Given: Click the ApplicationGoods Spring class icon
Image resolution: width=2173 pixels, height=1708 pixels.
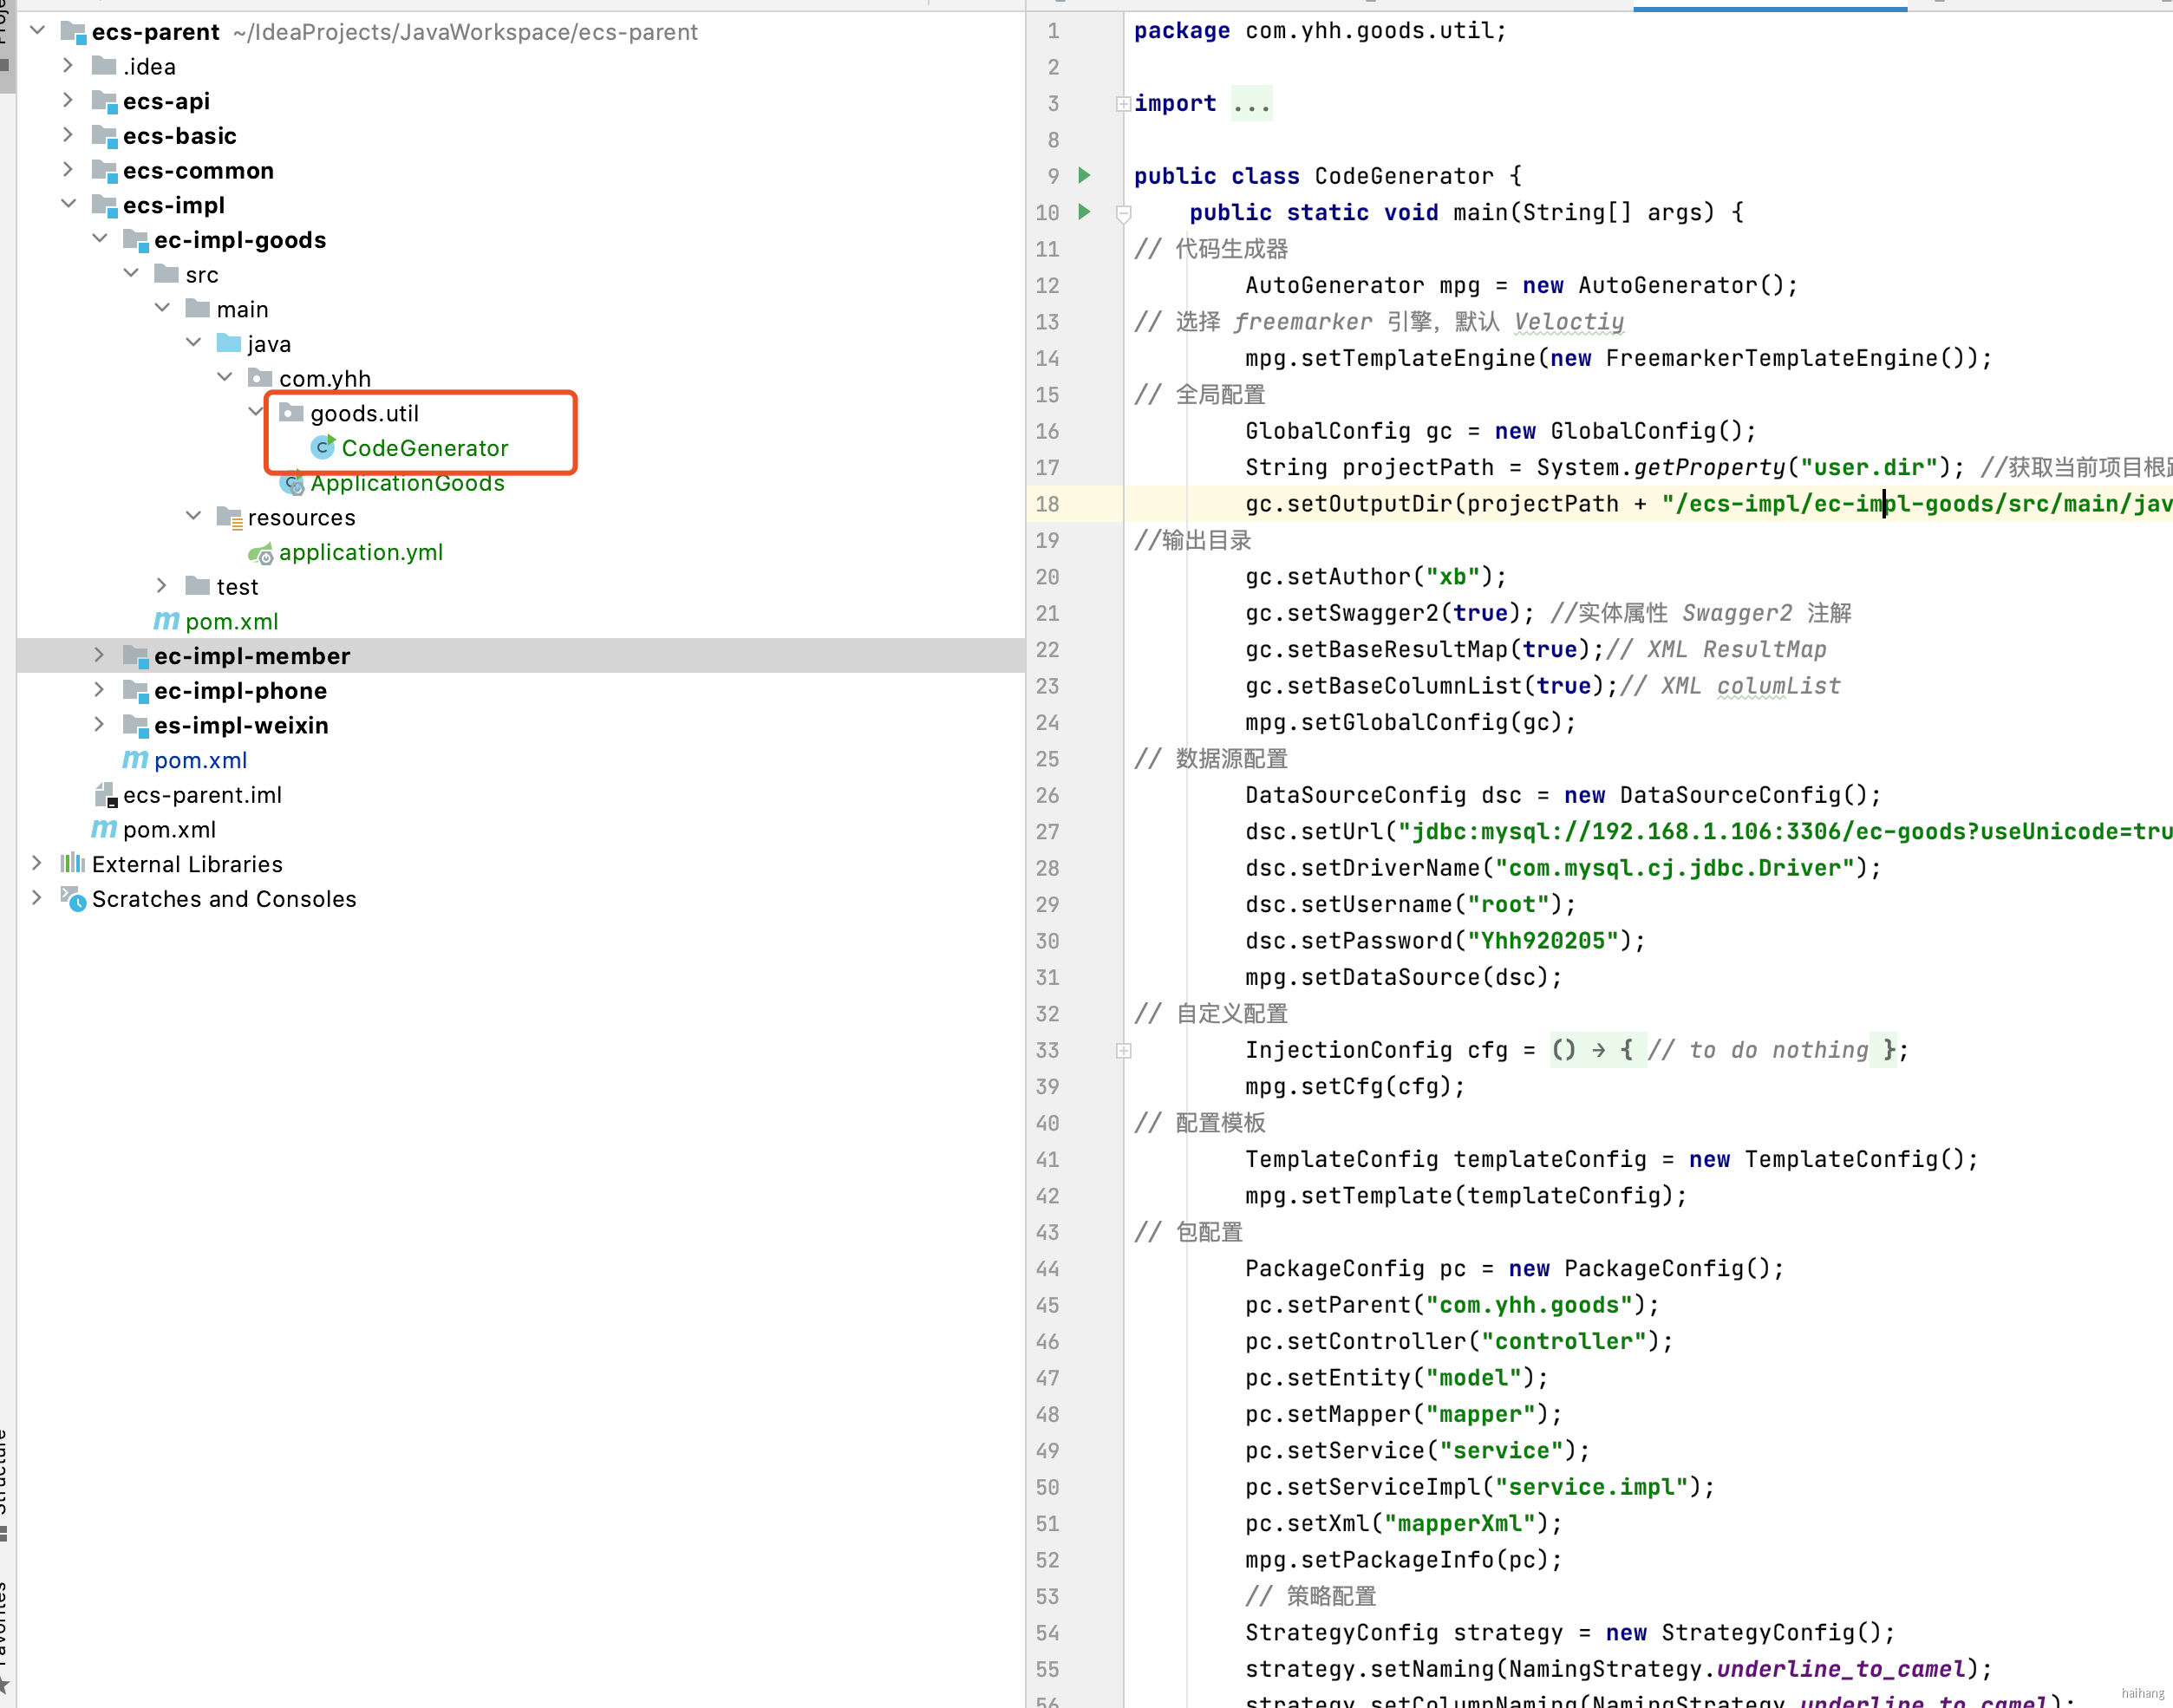Looking at the screenshot, I should 292,484.
